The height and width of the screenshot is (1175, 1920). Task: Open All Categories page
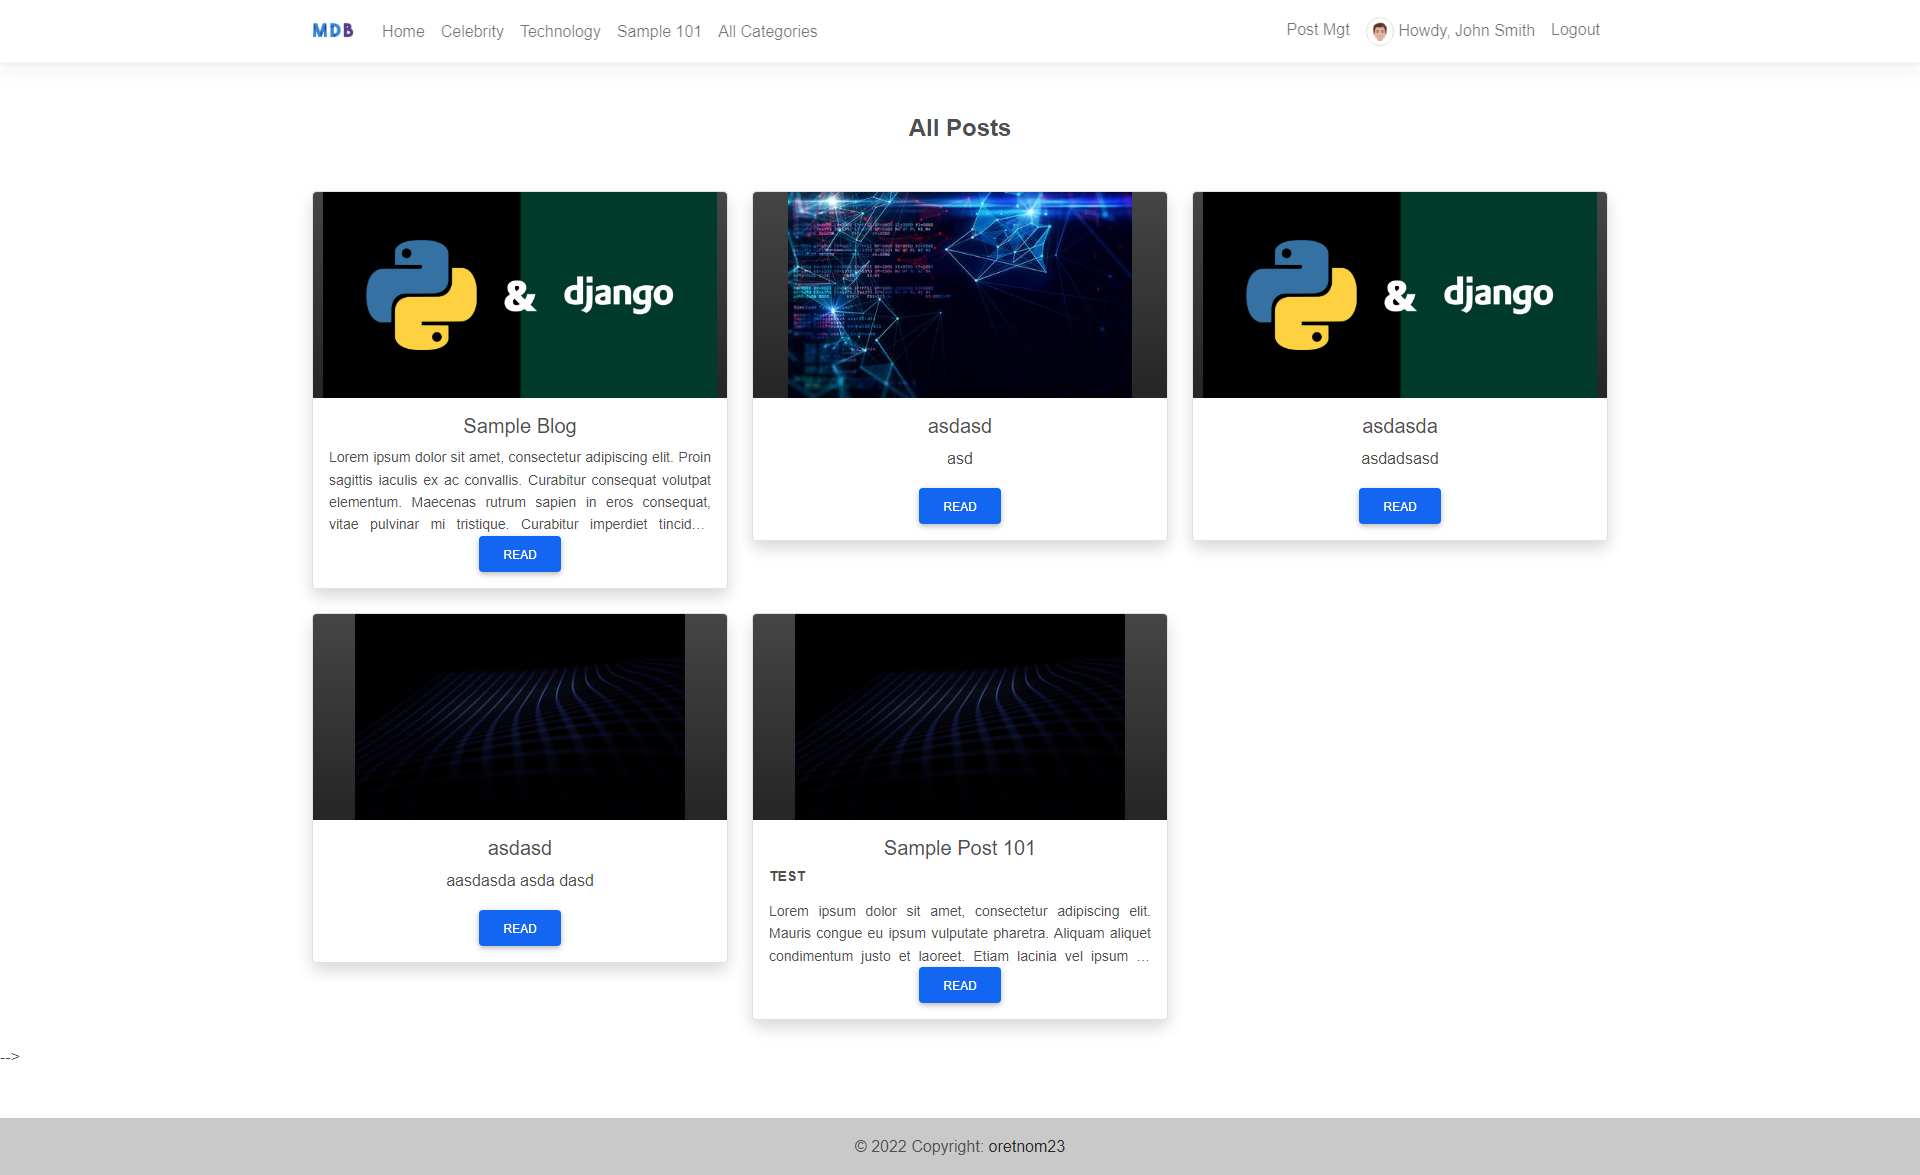click(767, 31)
